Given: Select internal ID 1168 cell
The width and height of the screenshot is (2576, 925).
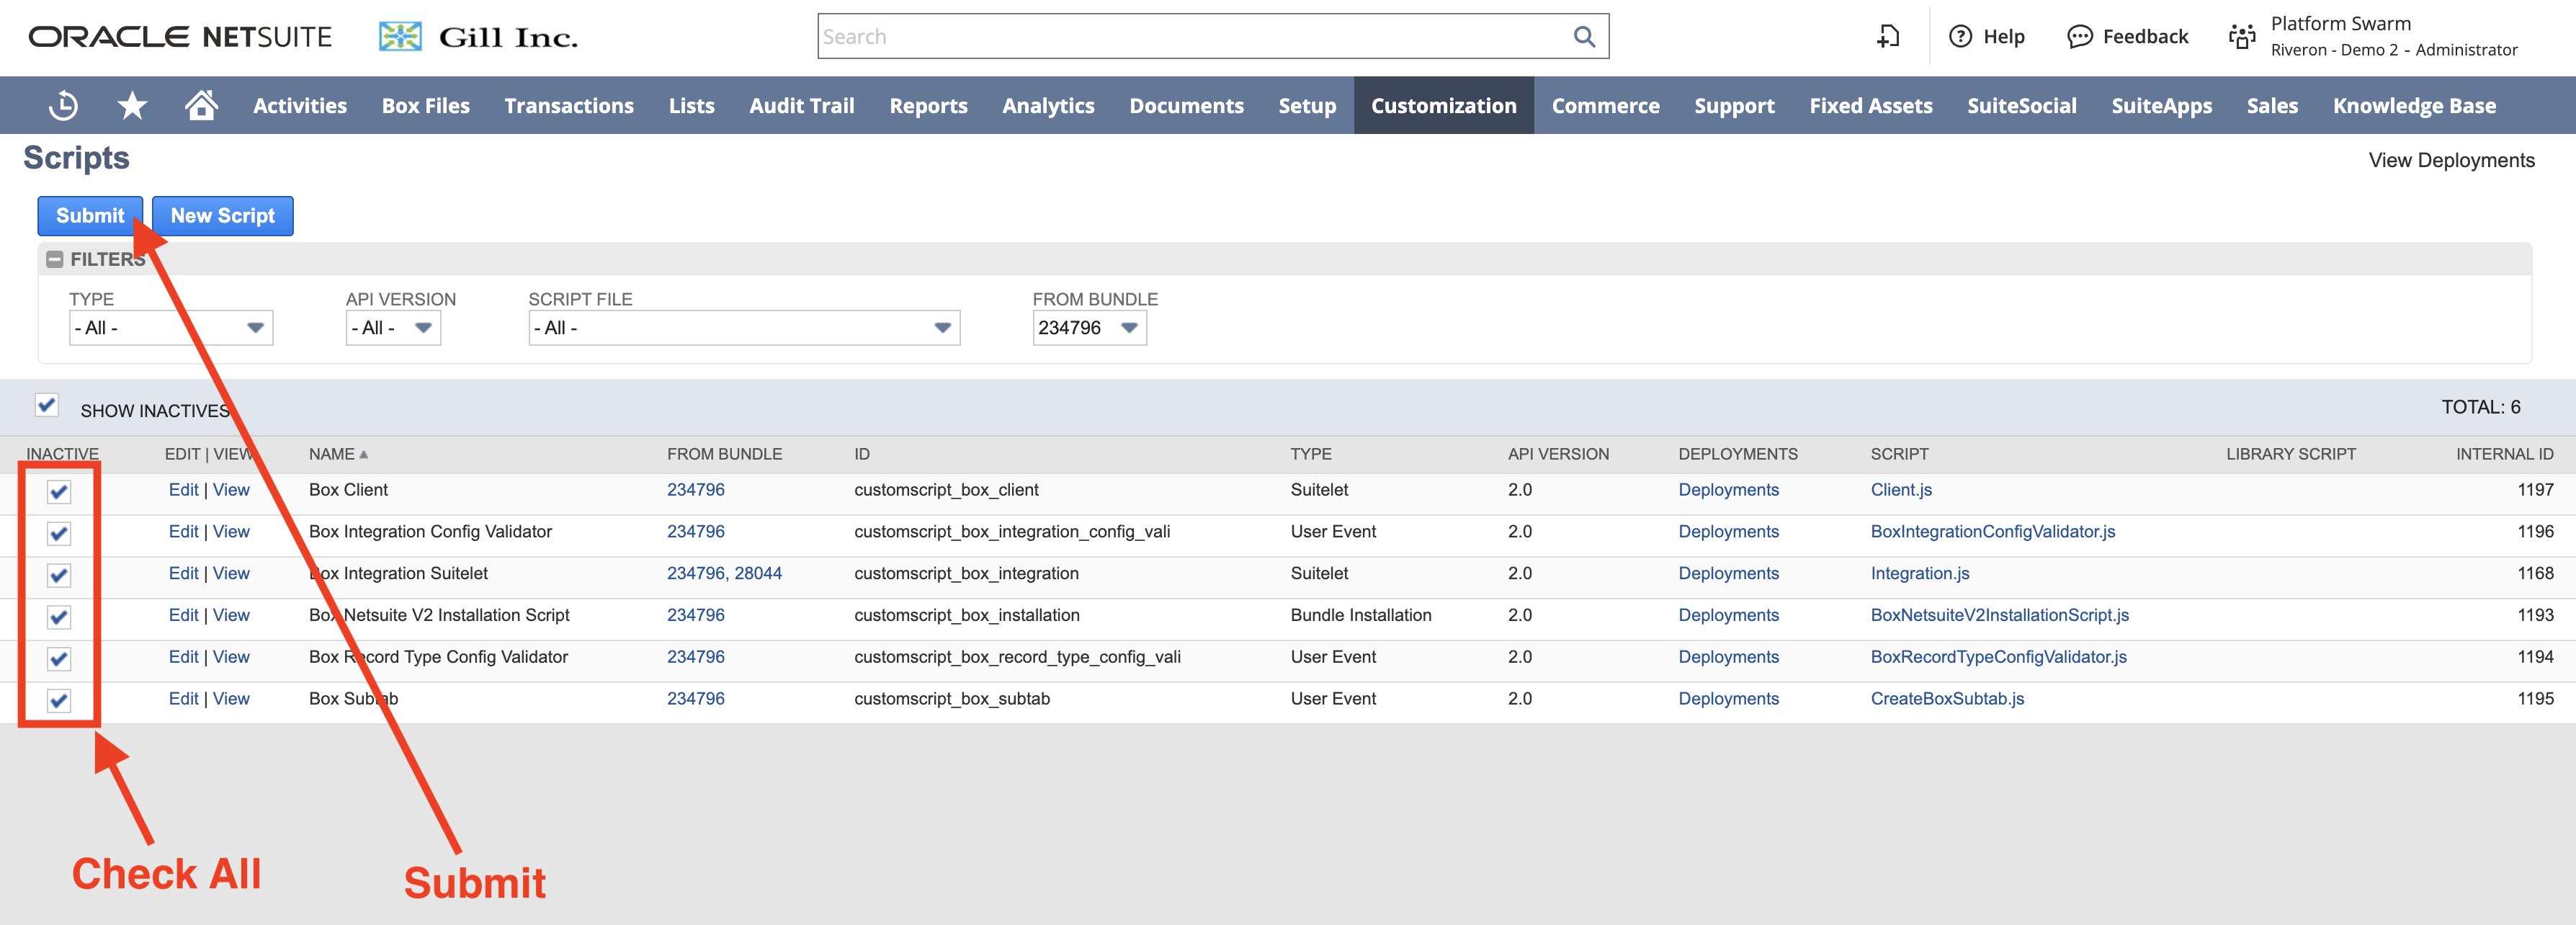Looking at the screenshot, I should [2535, 574].
